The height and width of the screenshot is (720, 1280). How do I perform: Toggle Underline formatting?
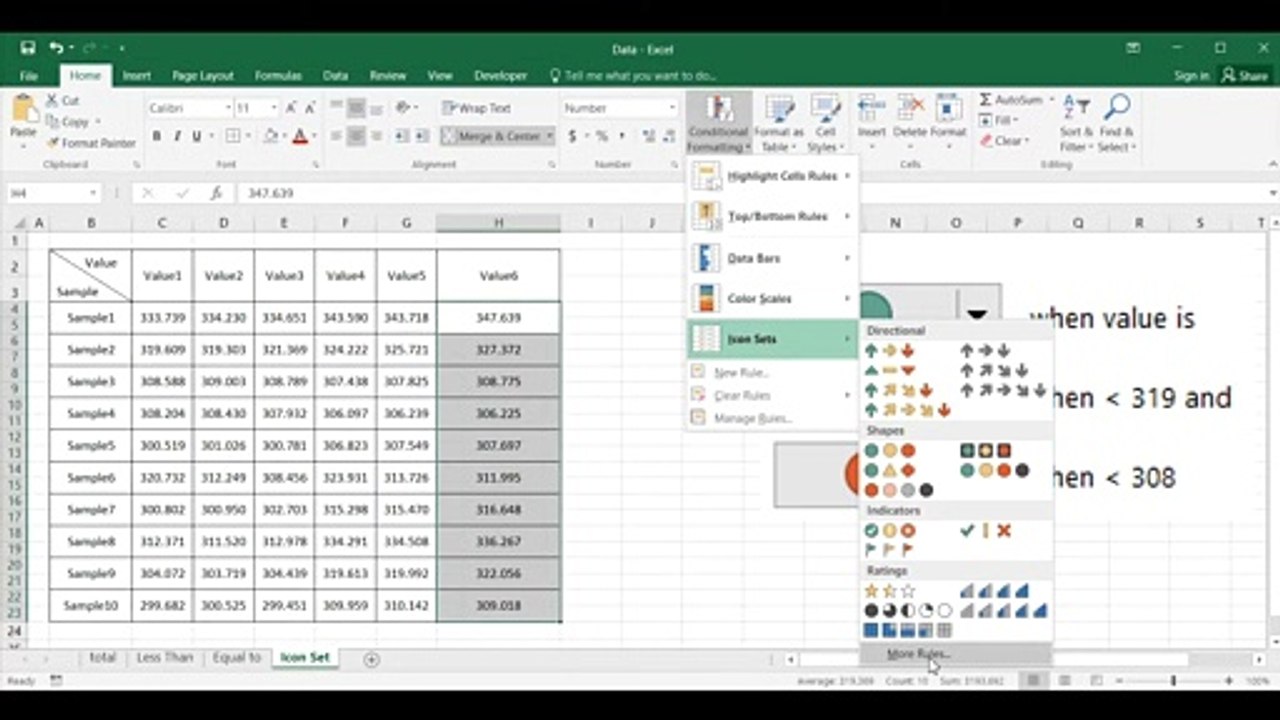point(196,136)
